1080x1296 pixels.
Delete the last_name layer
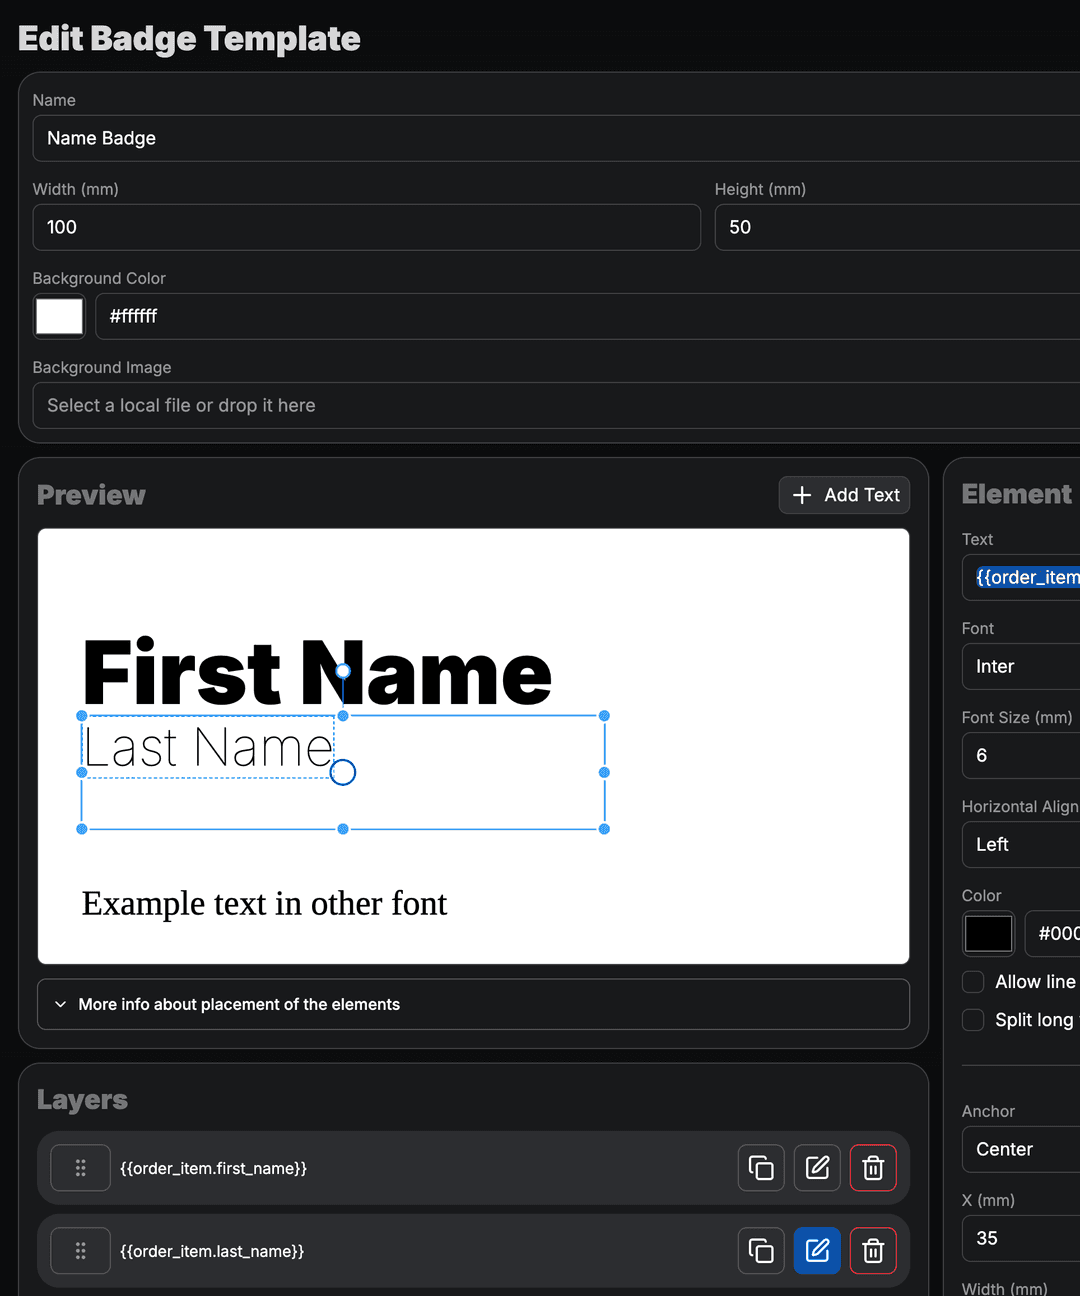873,1251
